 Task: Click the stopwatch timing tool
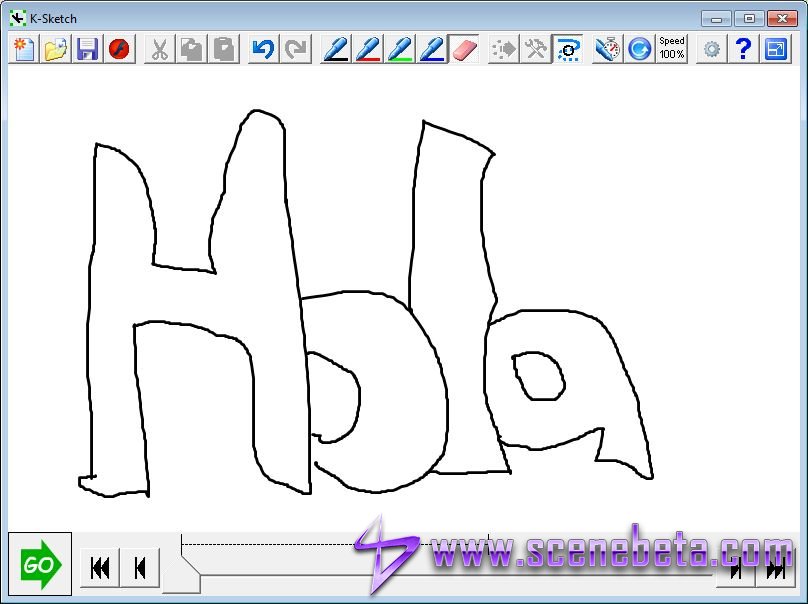pyautogui.click(x=607, y=48)
